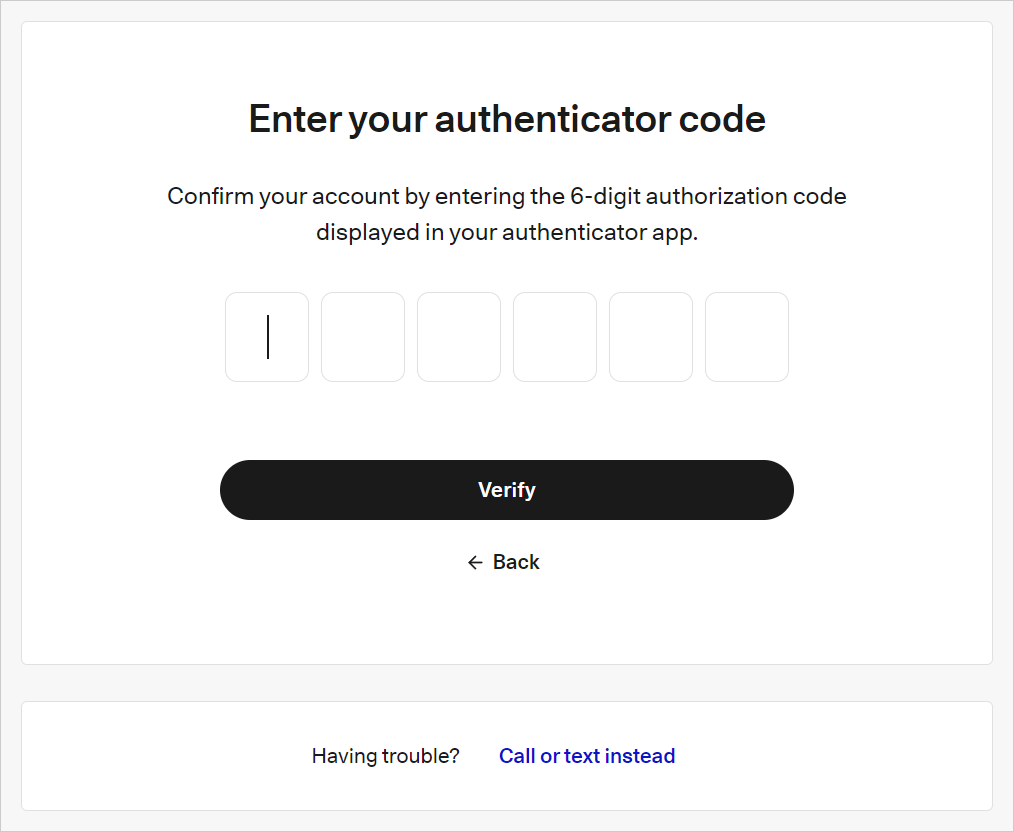The image size is (1014, 832).
Task: Click the "Enter your authenticator code" heading
Action: click(507, 119)
